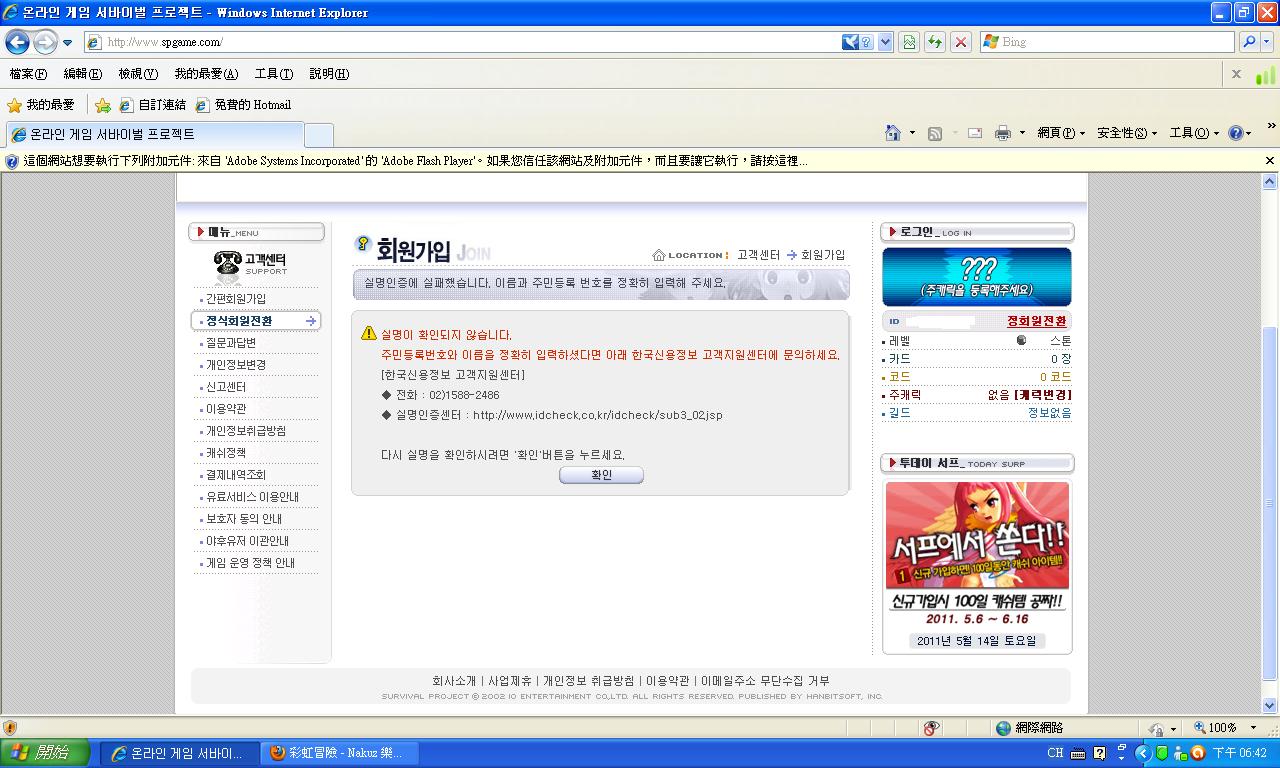
Task: Open the 工具 menu in the menu bar
Action: click(273, 74)
